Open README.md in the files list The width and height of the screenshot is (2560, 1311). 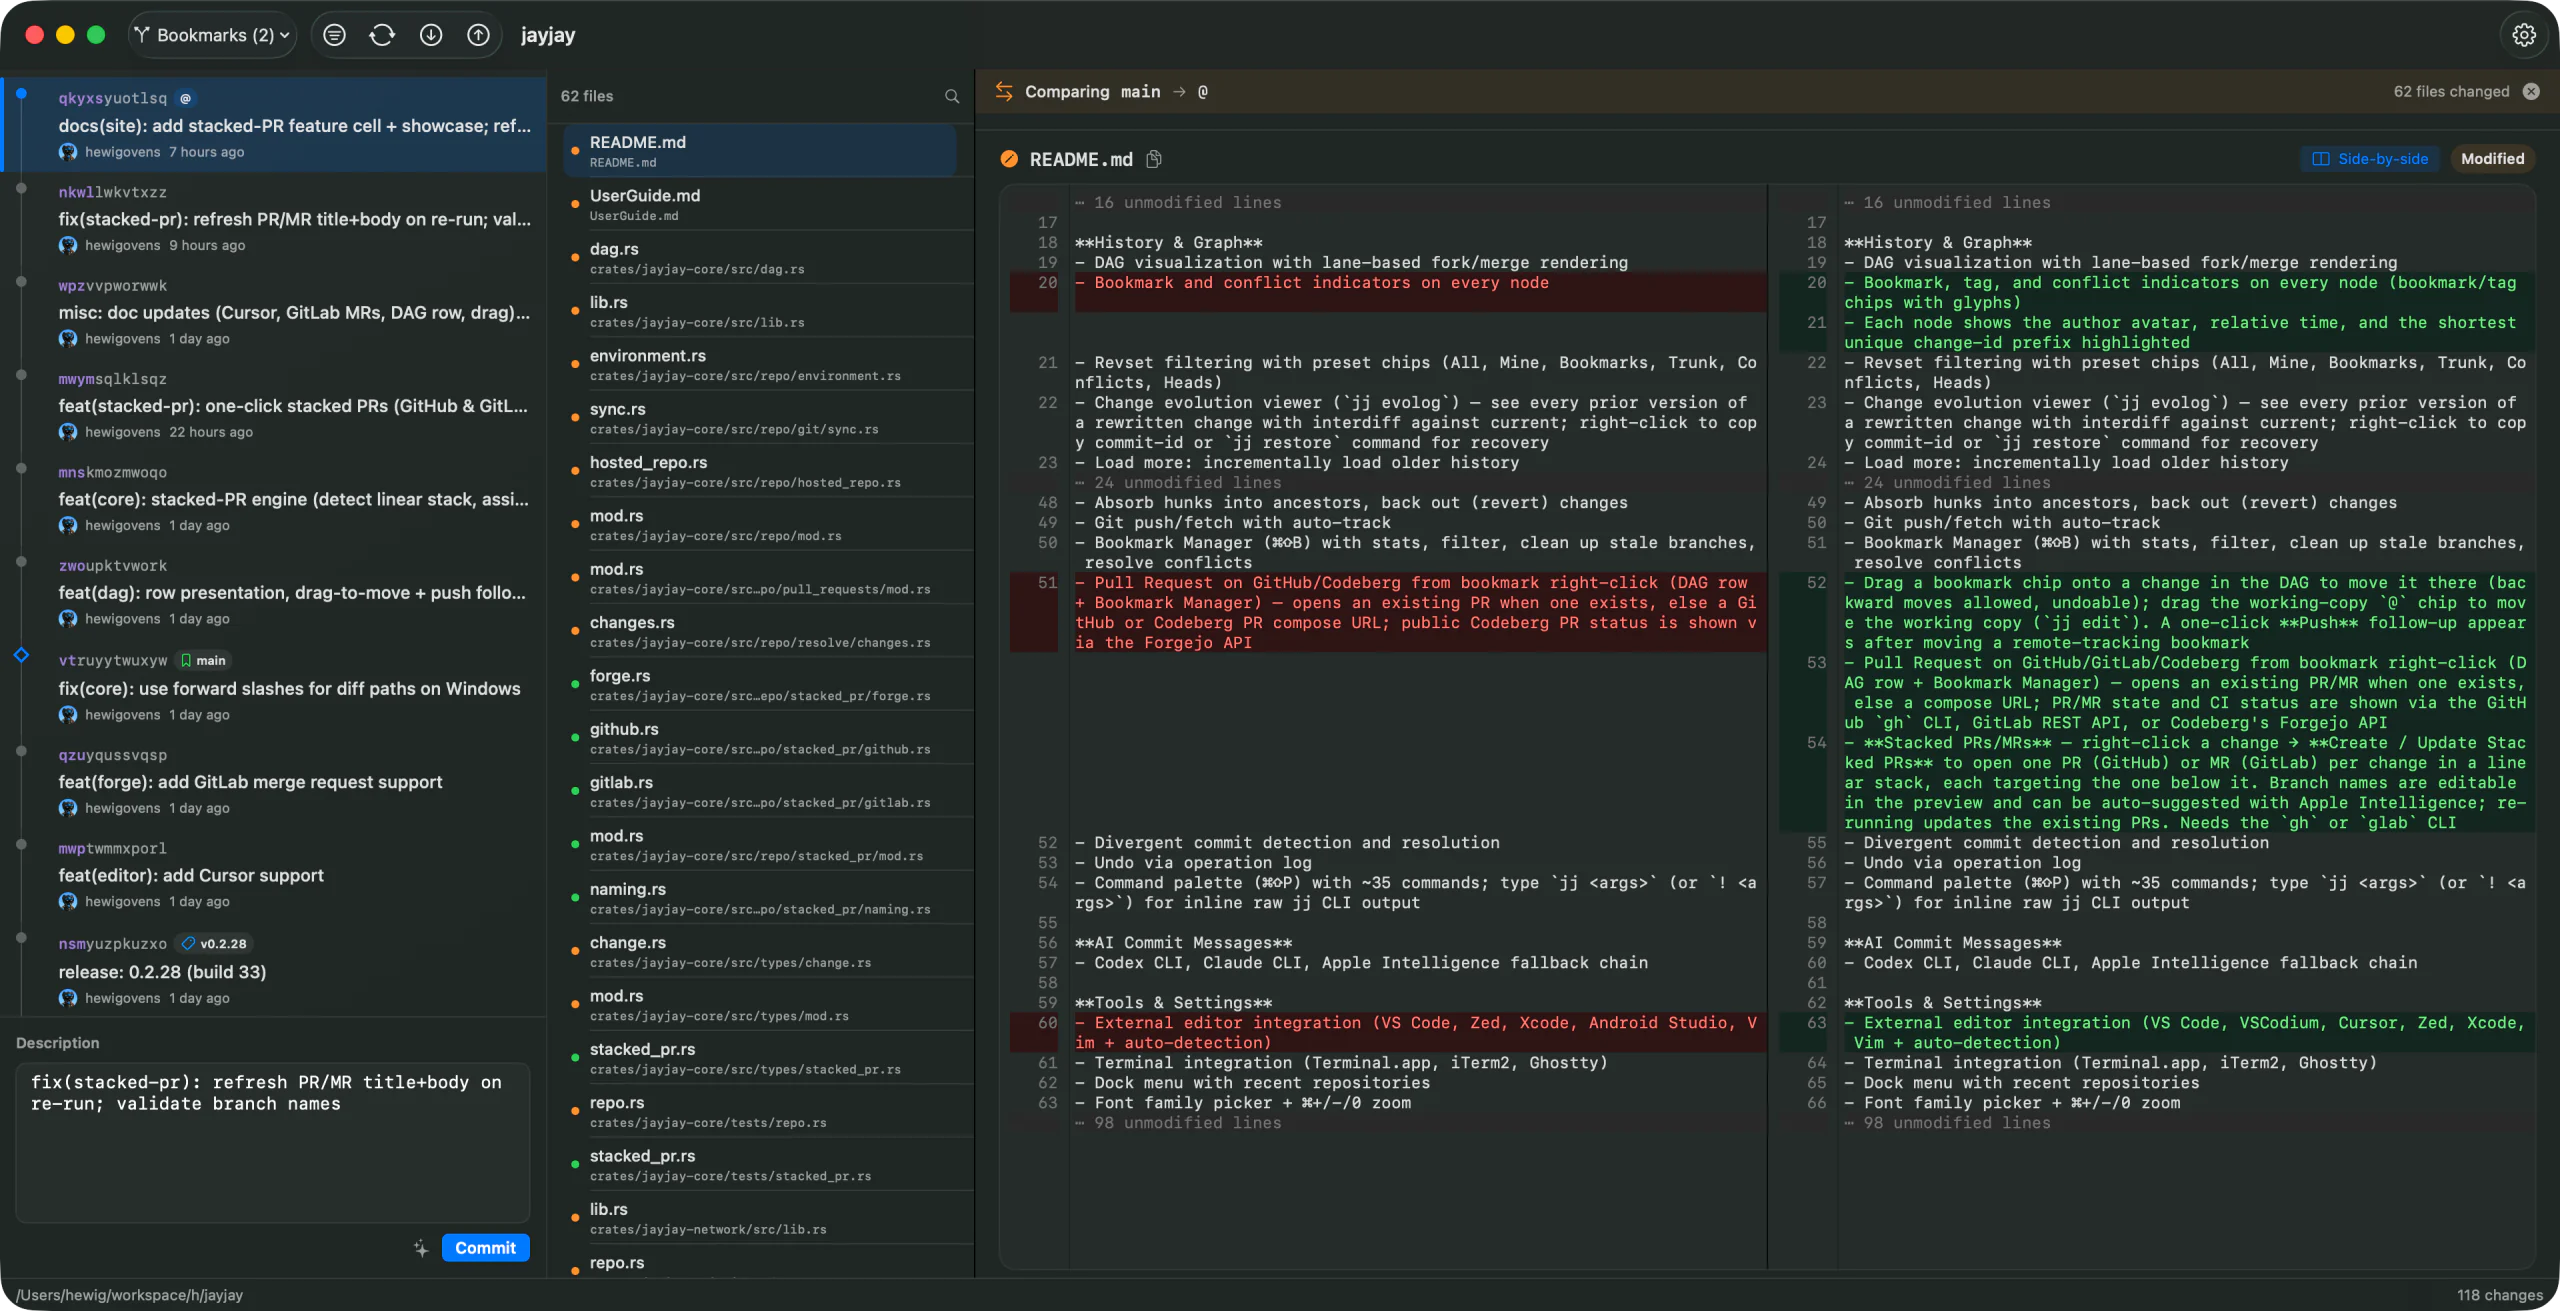coord(761,151)
